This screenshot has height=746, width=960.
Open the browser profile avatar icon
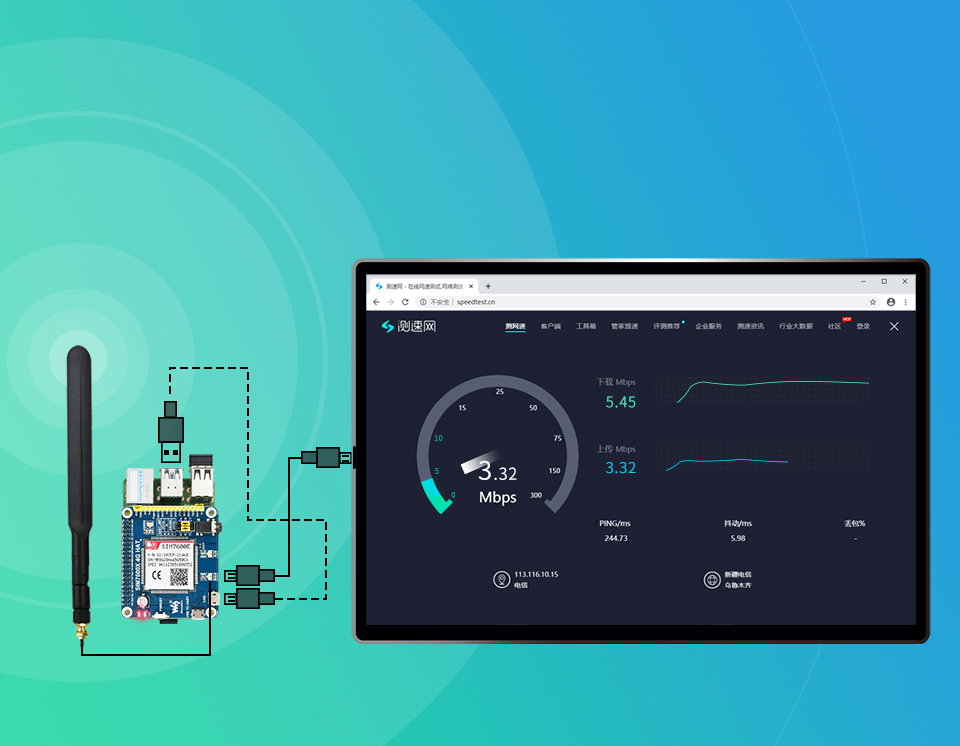point(890,301)
